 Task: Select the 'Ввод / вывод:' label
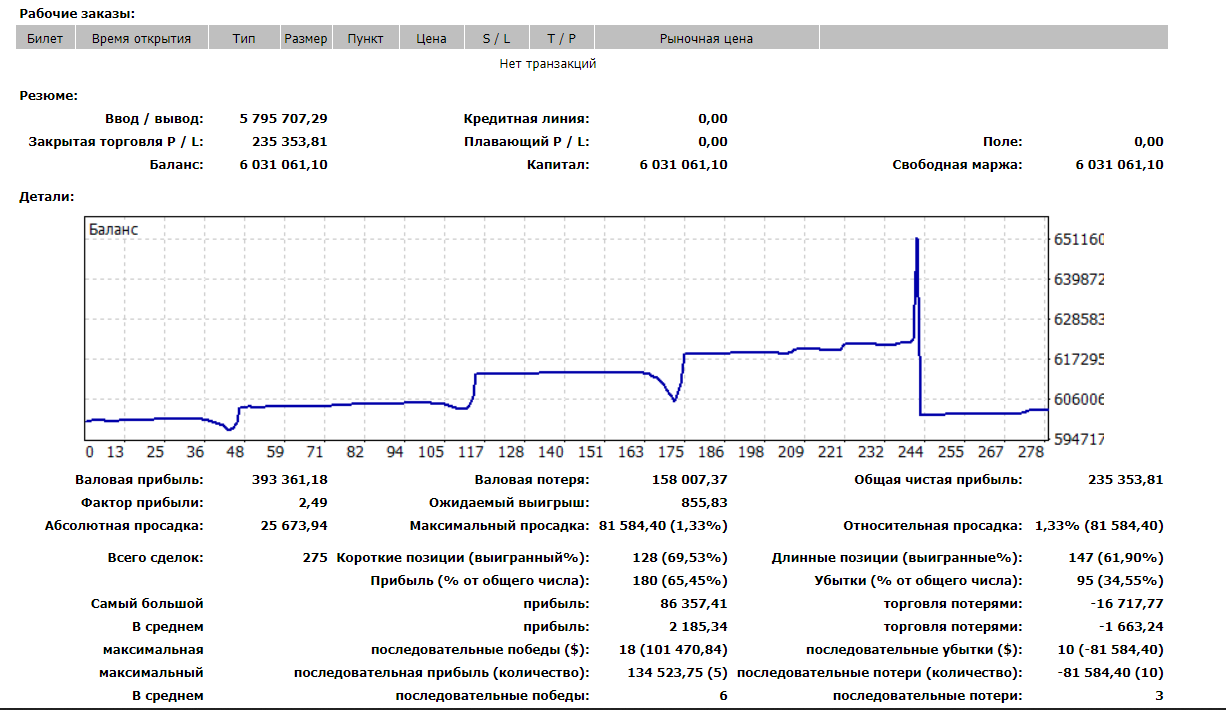[x=154, y=119]
